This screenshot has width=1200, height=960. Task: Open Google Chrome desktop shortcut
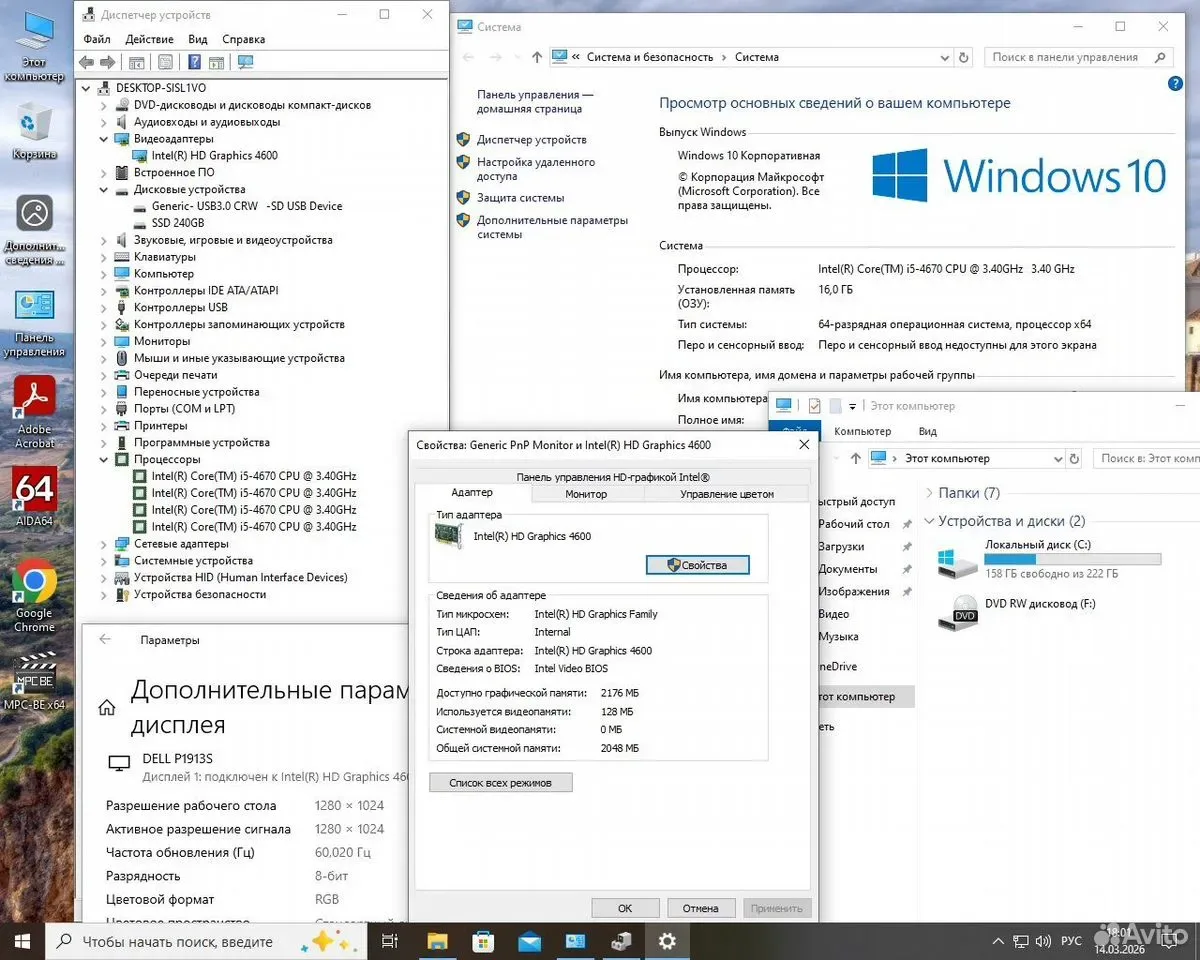(34, 598)
